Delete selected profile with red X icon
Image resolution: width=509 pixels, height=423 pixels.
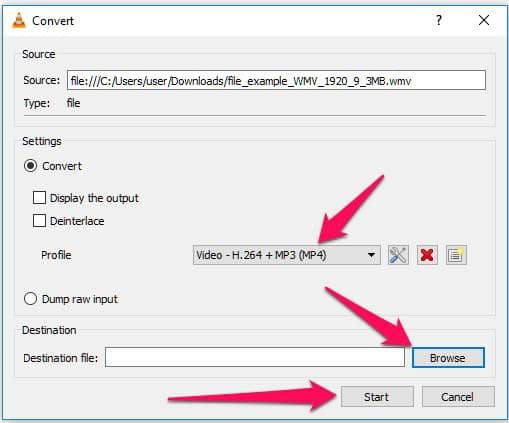pos(427,255)
